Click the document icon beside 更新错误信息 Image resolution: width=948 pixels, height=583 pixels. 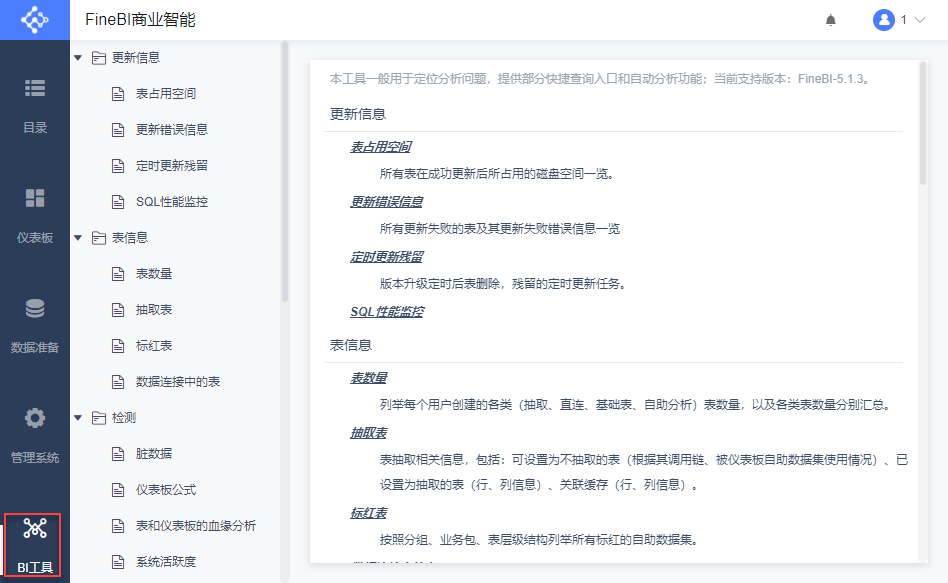[118, 130]
